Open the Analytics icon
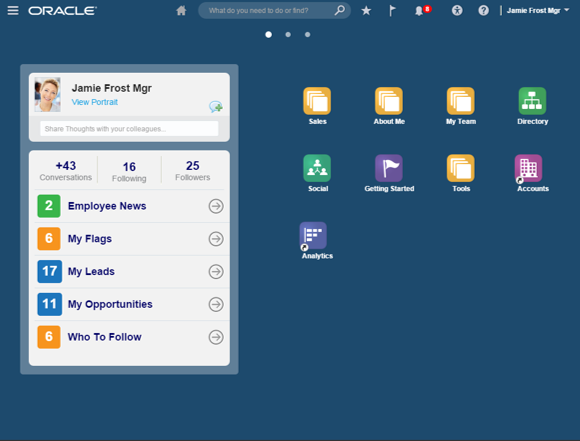Image resolution: width=580 pixels, height=441 pixels. (x=313, y=236)
